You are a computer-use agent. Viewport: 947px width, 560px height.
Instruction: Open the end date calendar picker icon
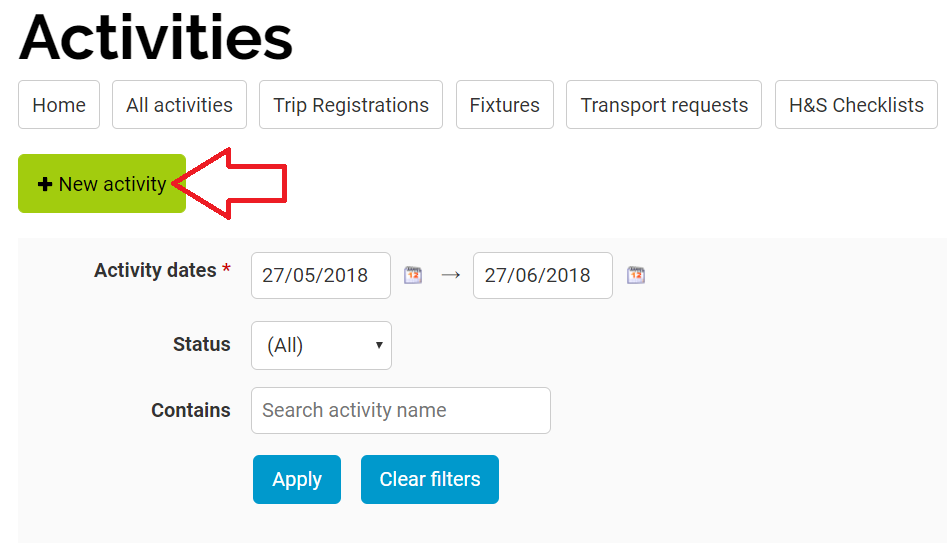coord(636,275)
